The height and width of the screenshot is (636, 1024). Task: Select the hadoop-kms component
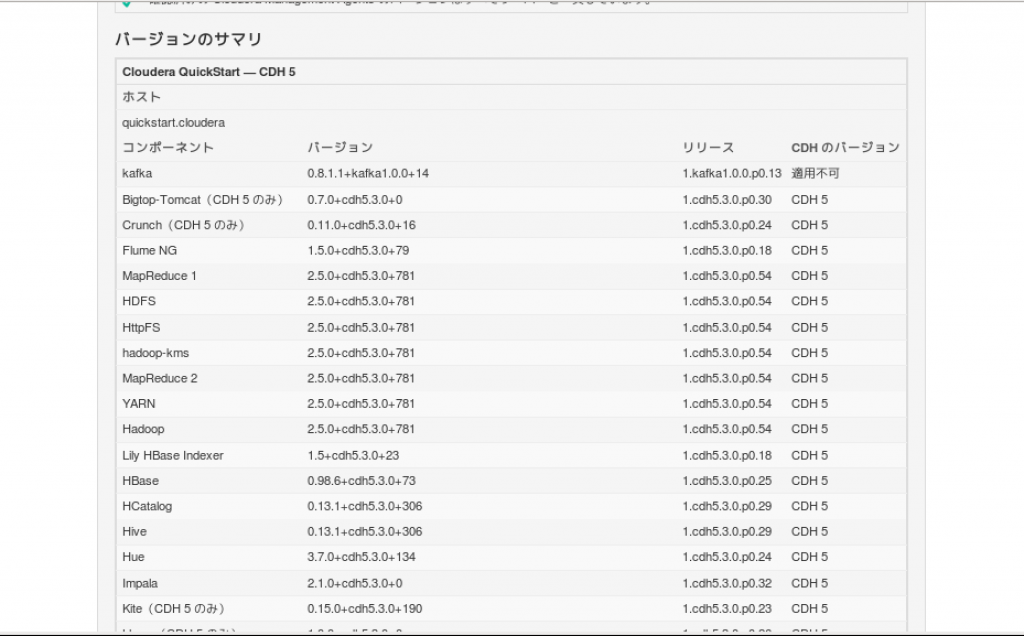155,353
